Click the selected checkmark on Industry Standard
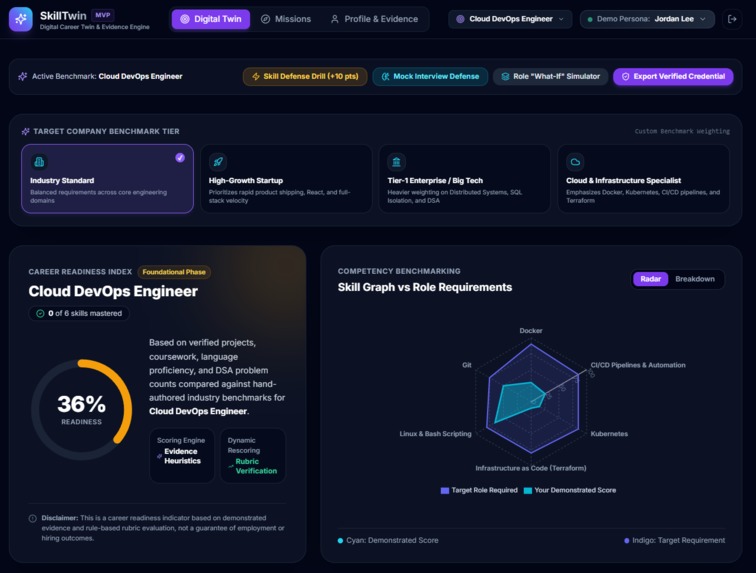 pyautogui.click(x=180, y=158)
